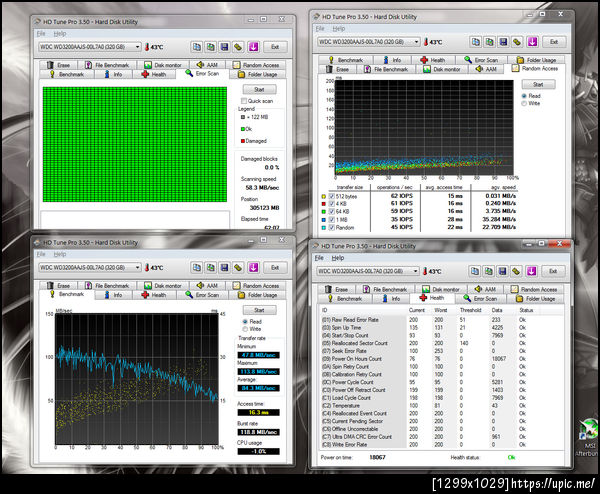Click screenshot copy icon in Random Access window
Image resolution: width=600 pixels, height=494 pixels.
pyautogui.click(x=489, y=42)
